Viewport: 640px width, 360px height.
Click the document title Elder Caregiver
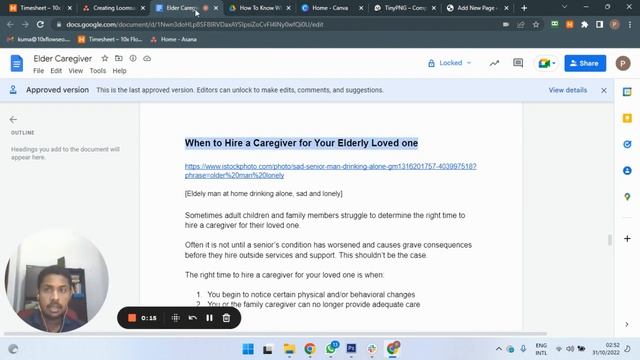click(62, 58)
